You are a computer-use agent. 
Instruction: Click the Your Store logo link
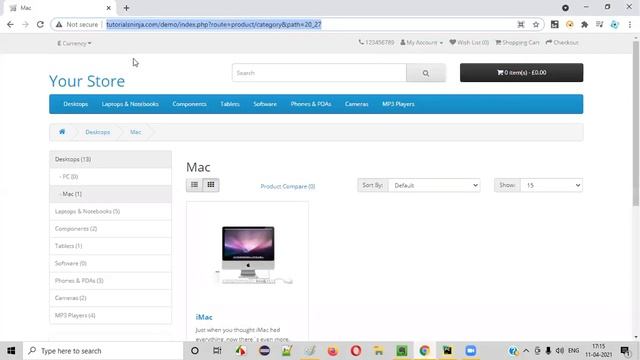click(87, 81)
